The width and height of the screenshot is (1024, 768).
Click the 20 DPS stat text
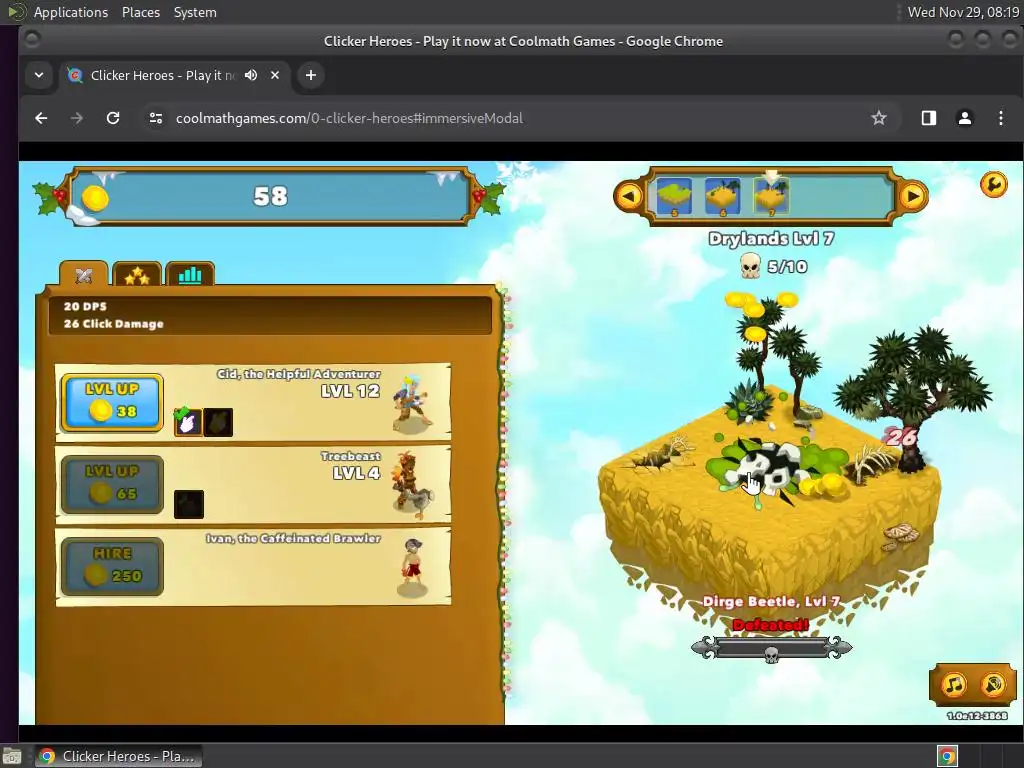pos(85,306)
